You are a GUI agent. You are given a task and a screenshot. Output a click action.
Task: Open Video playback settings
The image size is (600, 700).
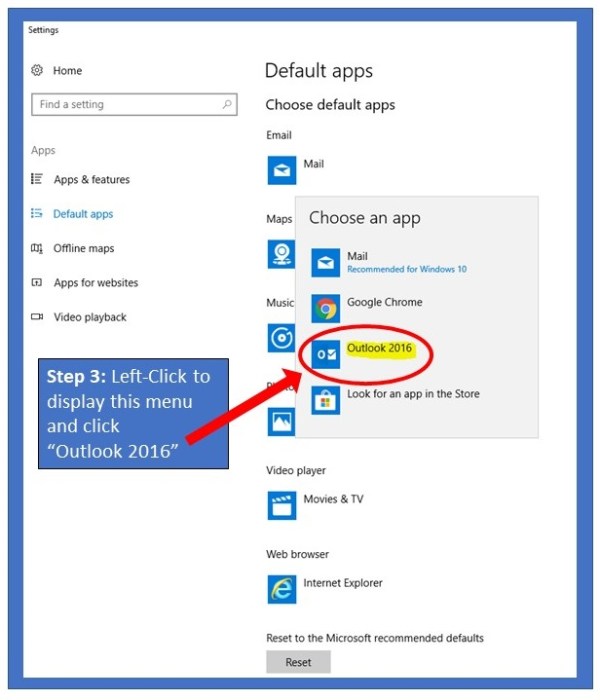point(90,317)
